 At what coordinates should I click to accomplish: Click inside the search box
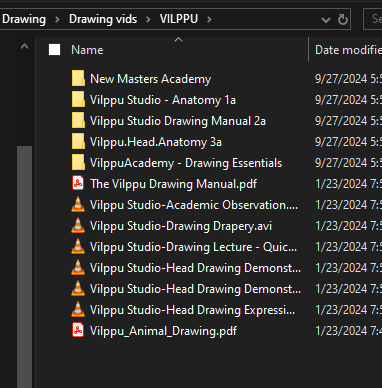pos(373,19)
